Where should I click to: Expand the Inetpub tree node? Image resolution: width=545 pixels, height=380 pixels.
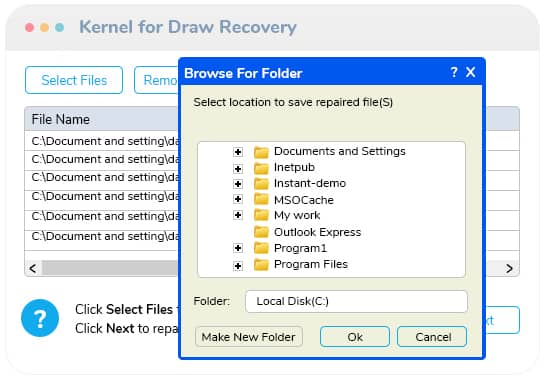tap(238, 169)
